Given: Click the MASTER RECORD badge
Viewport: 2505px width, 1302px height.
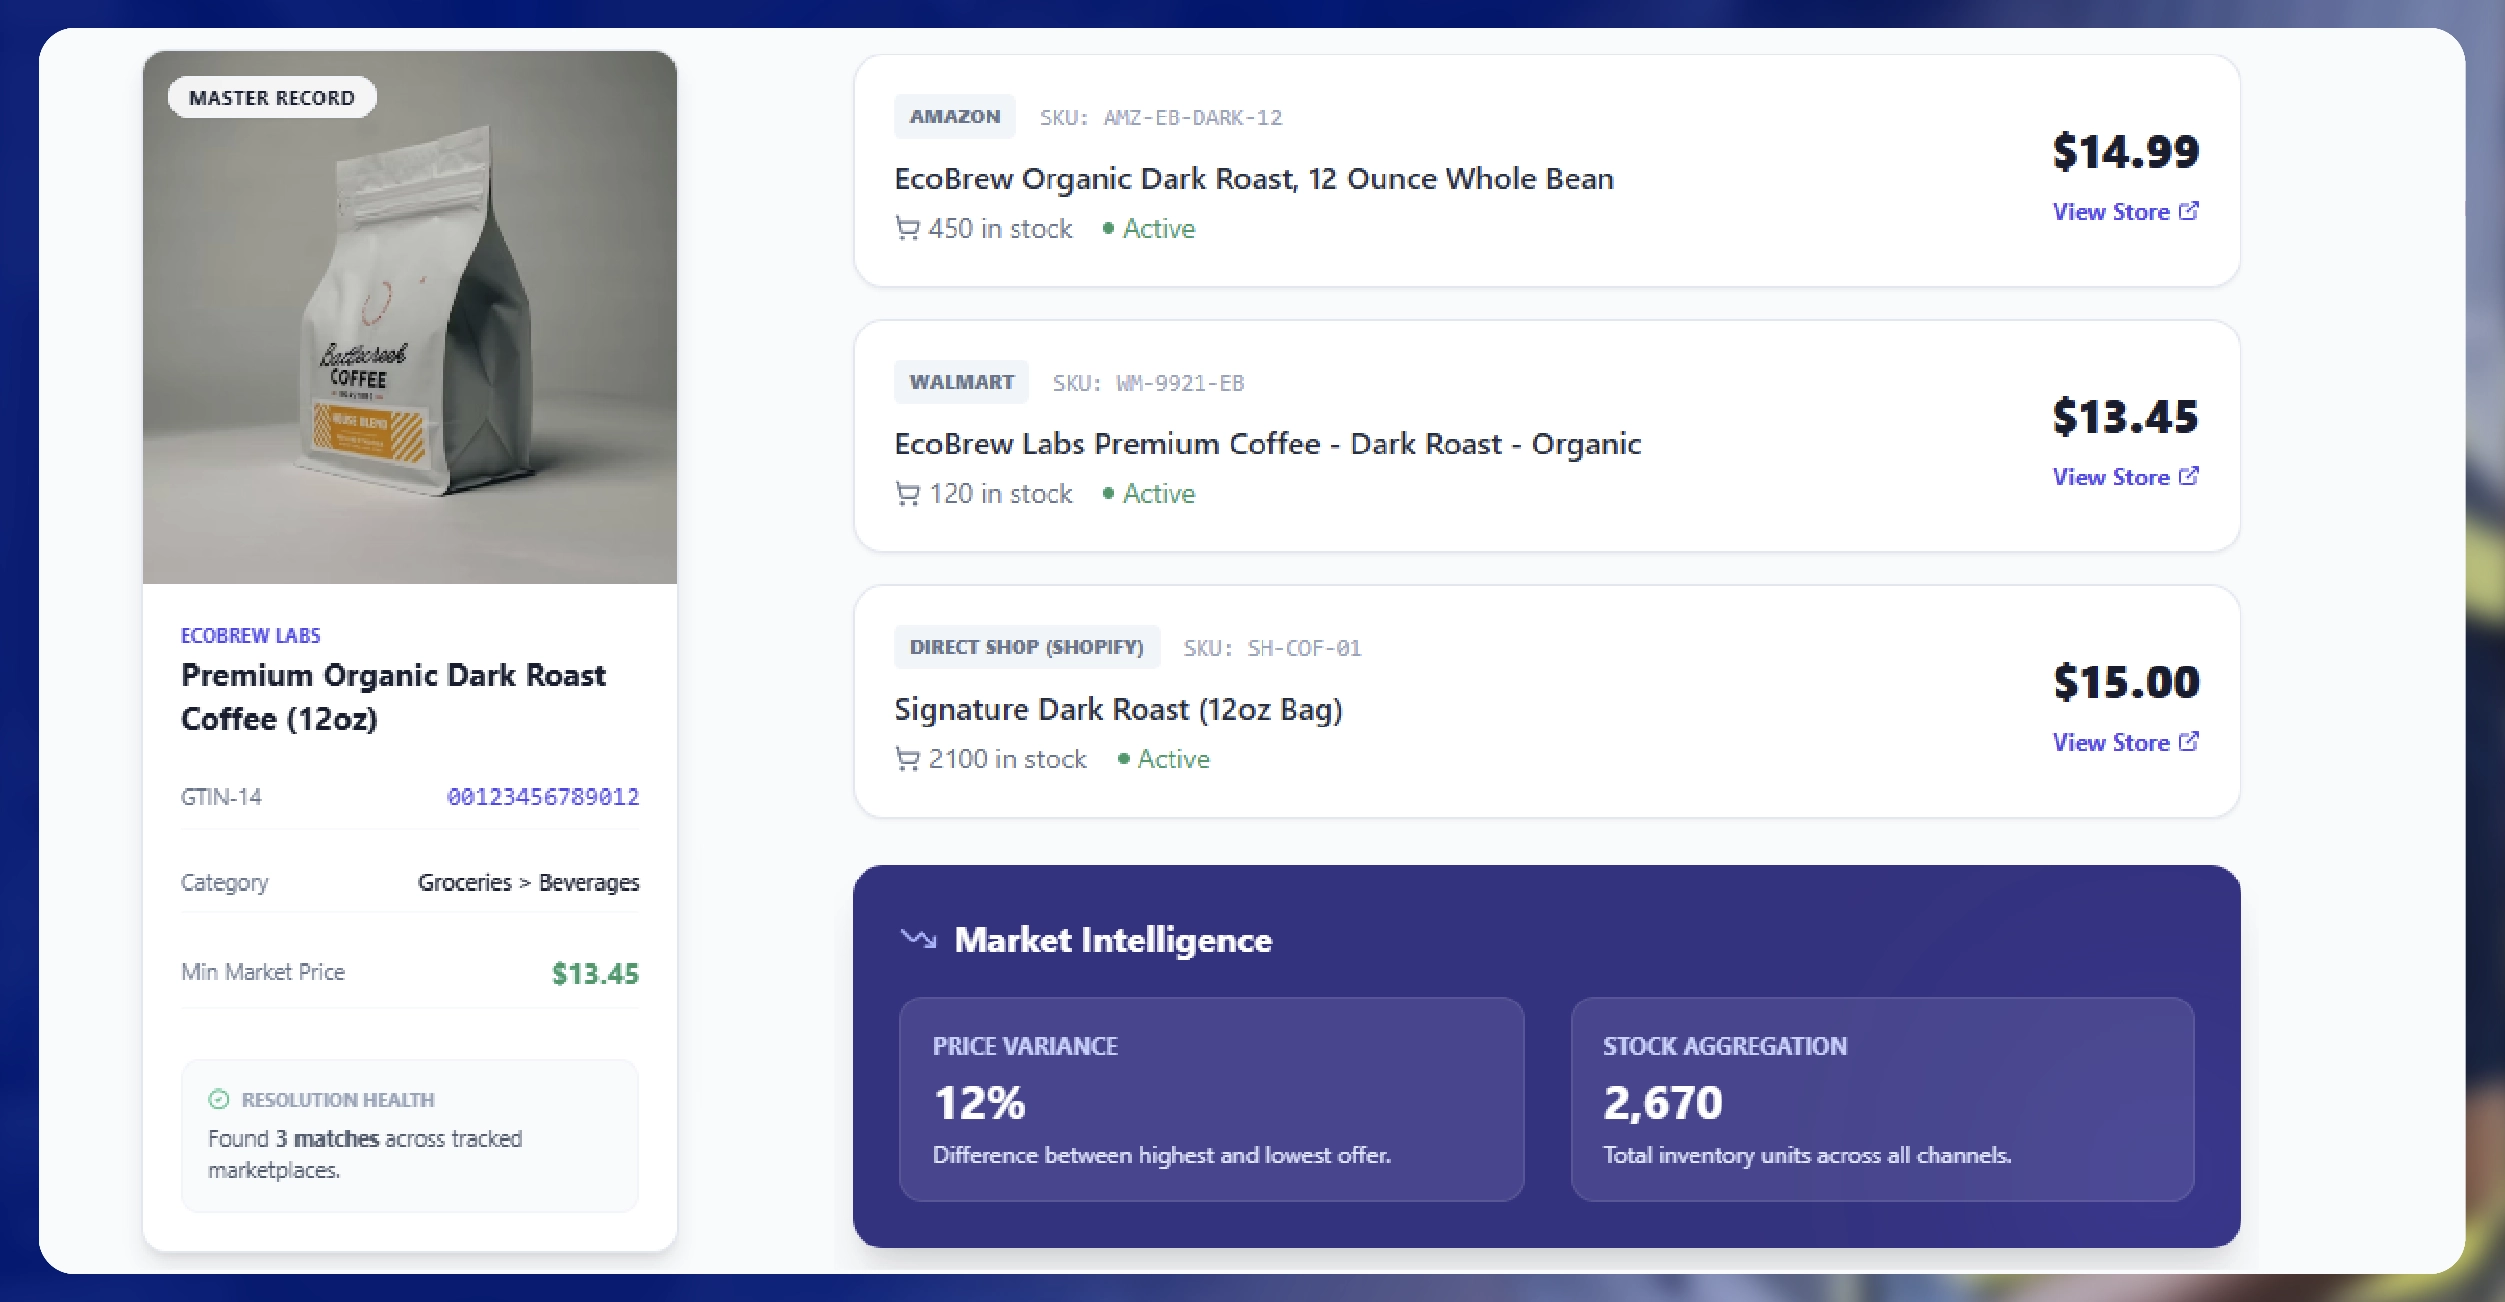Looking at the screenshot, I should (272, 98).
